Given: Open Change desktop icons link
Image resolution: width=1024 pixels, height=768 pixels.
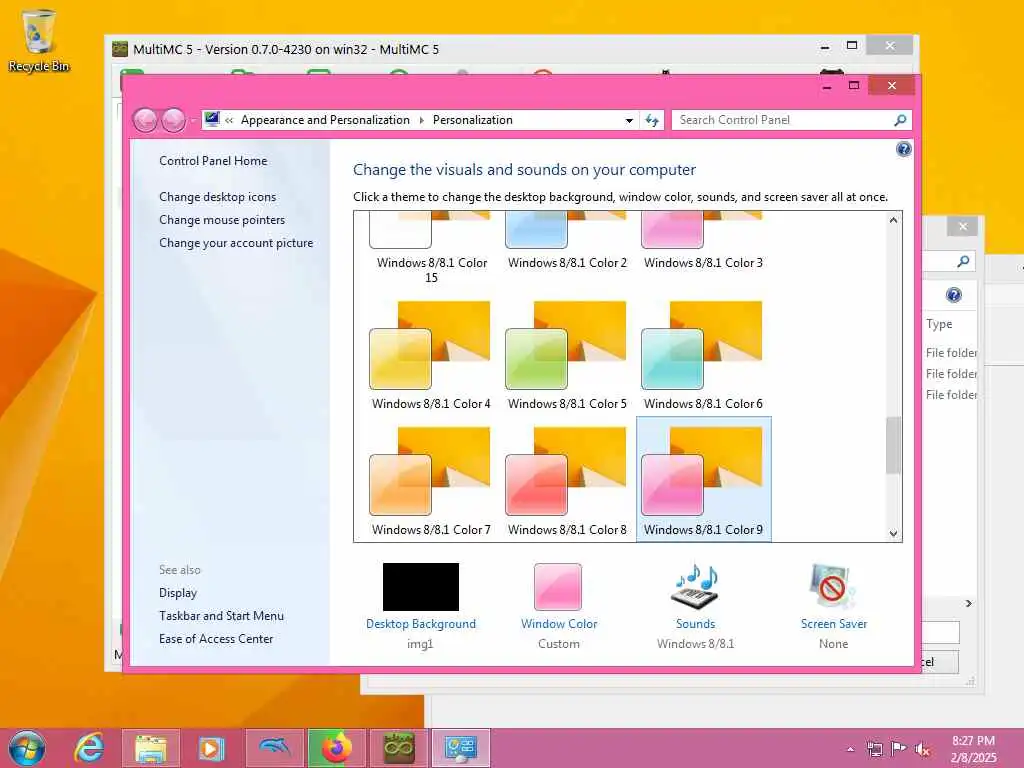Looking at the screenshot, I should coord(217,197).
